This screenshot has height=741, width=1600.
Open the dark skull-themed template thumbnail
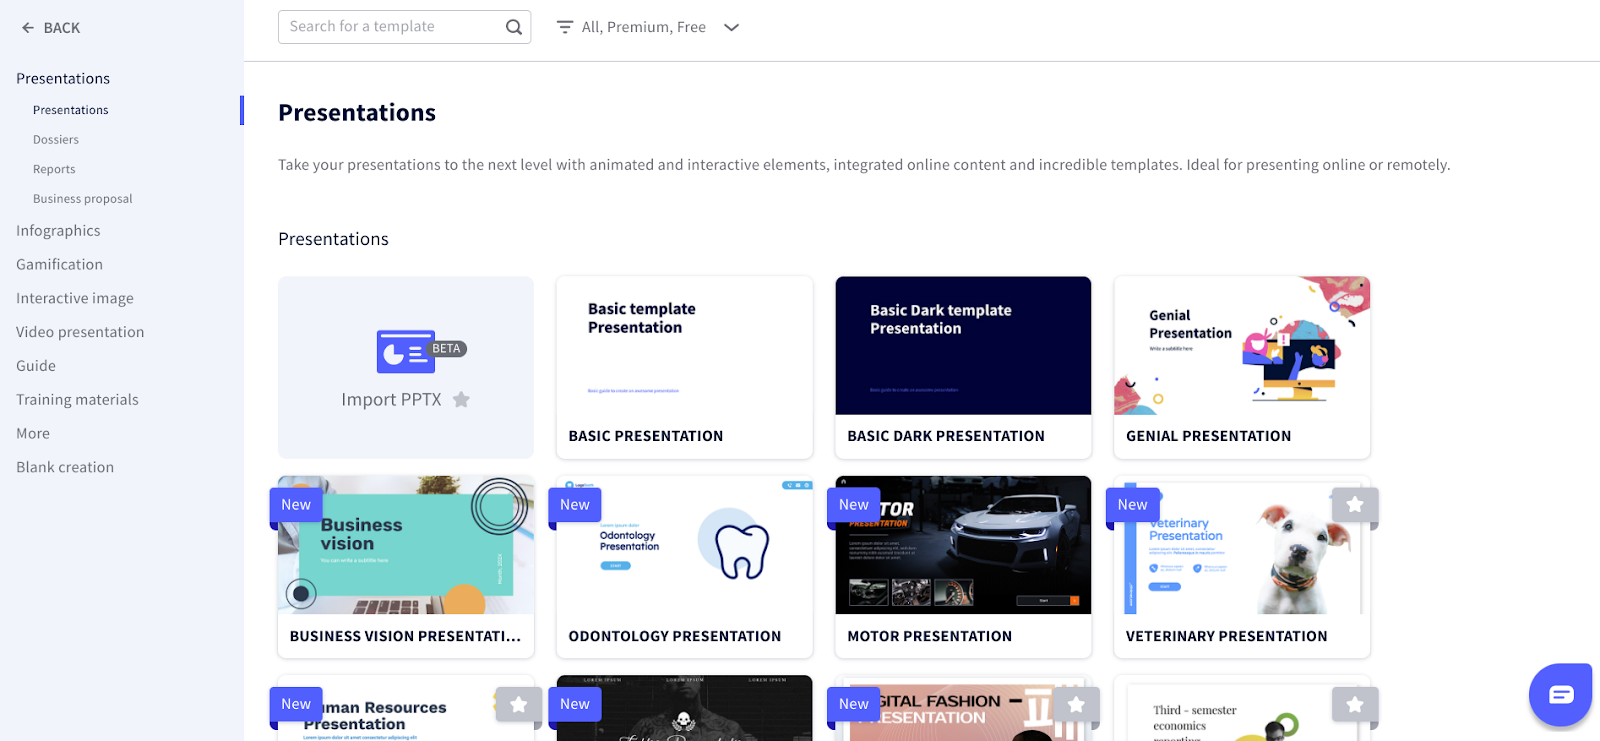684,709
